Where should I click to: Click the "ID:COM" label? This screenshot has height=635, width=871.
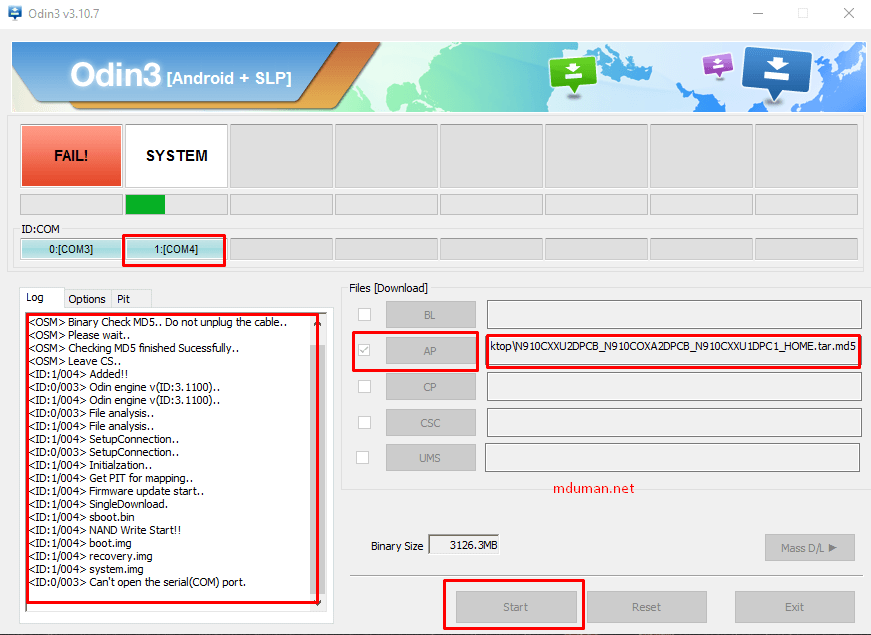40,229
